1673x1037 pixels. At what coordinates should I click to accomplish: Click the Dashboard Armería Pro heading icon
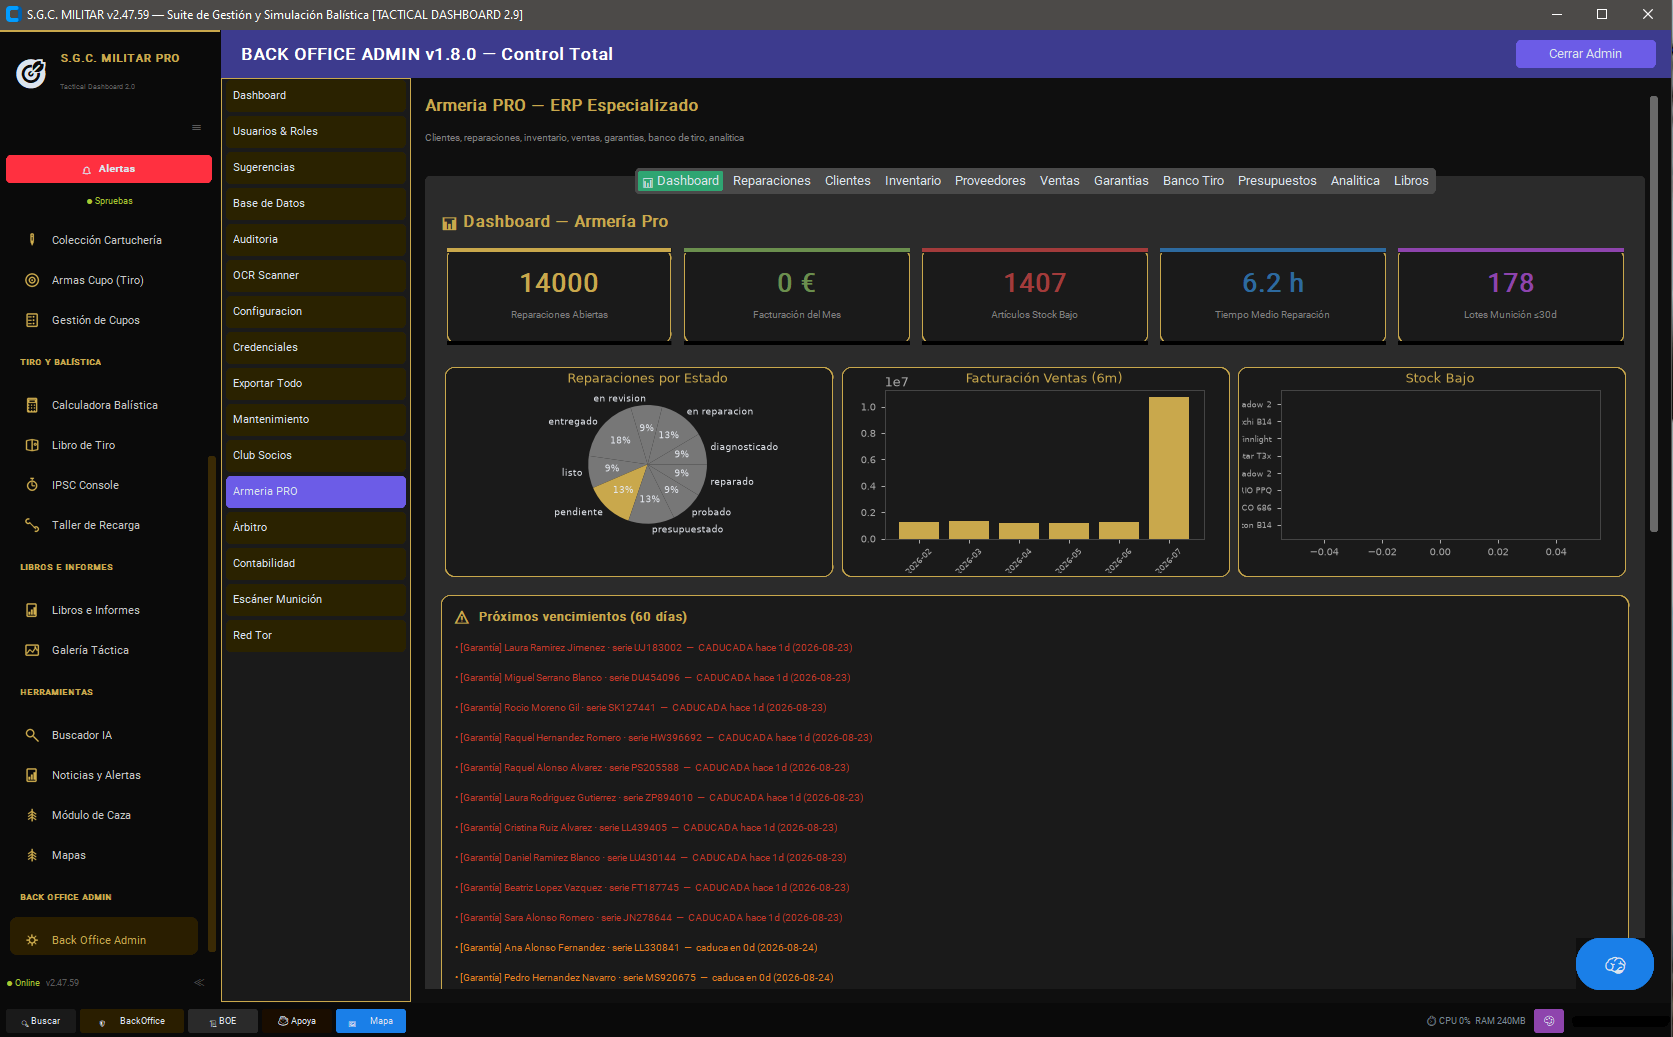point(450,223)
